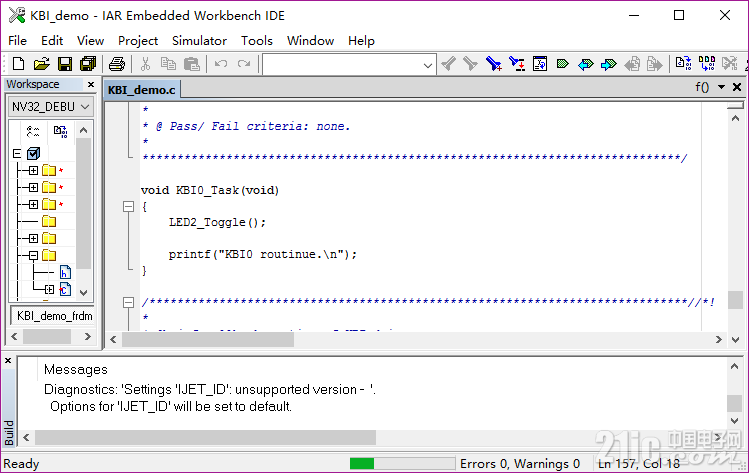
Task: Click the project cube icon in Workspace tree
Action: tap(34, 153)
